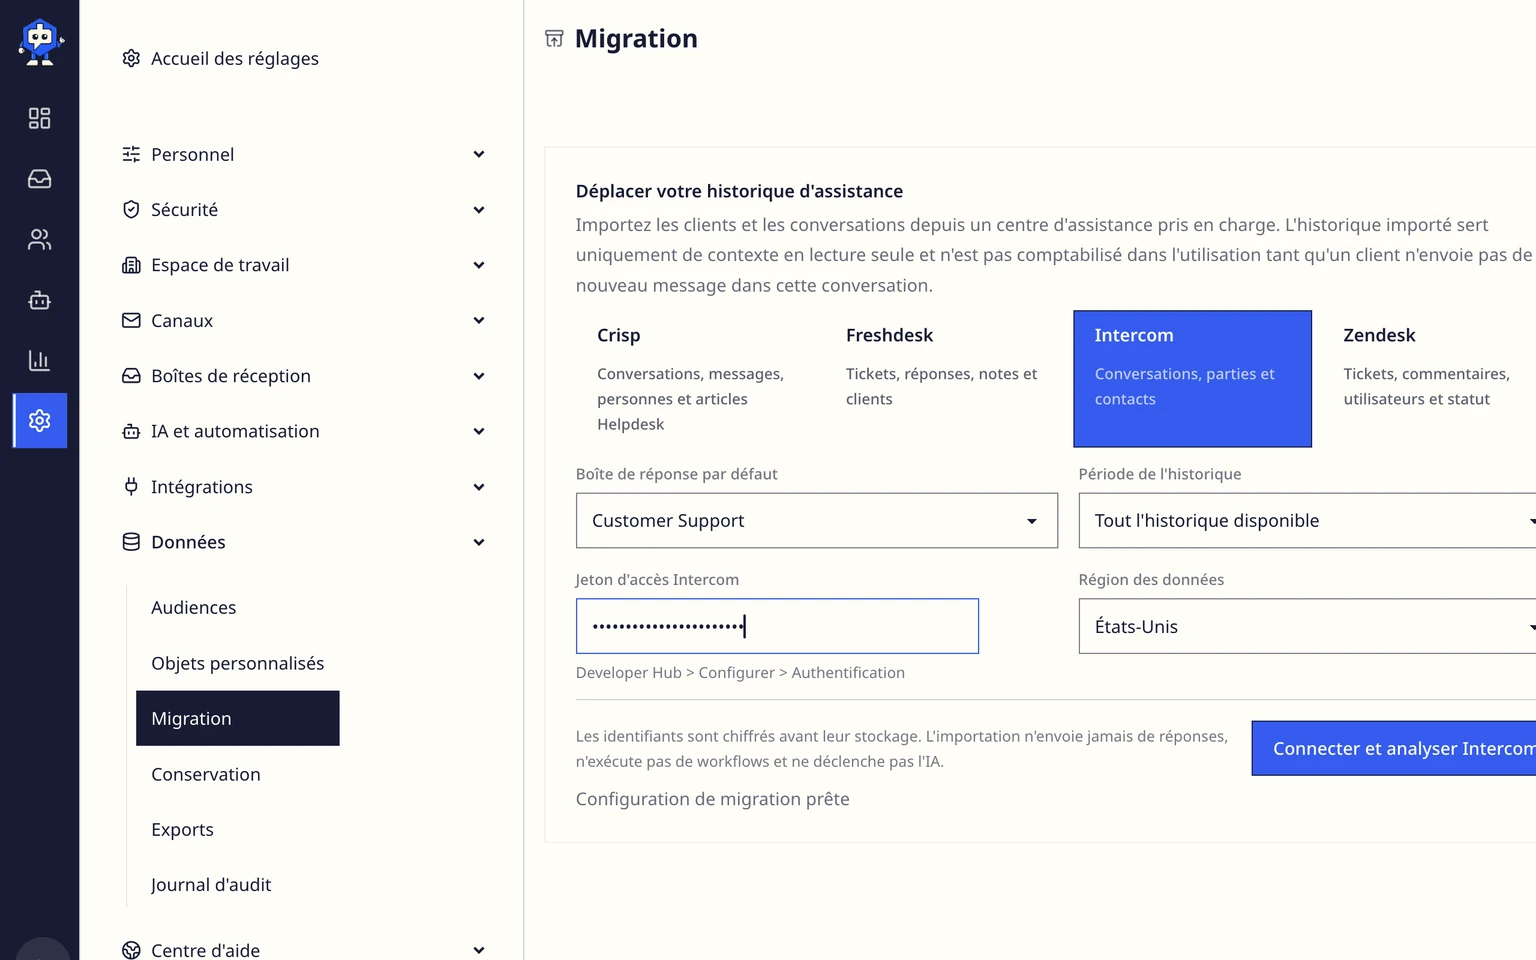Open Objets personnalisés settings page
The width and height of the screenshot is (1536, 960).
click(x=238, y=663)
